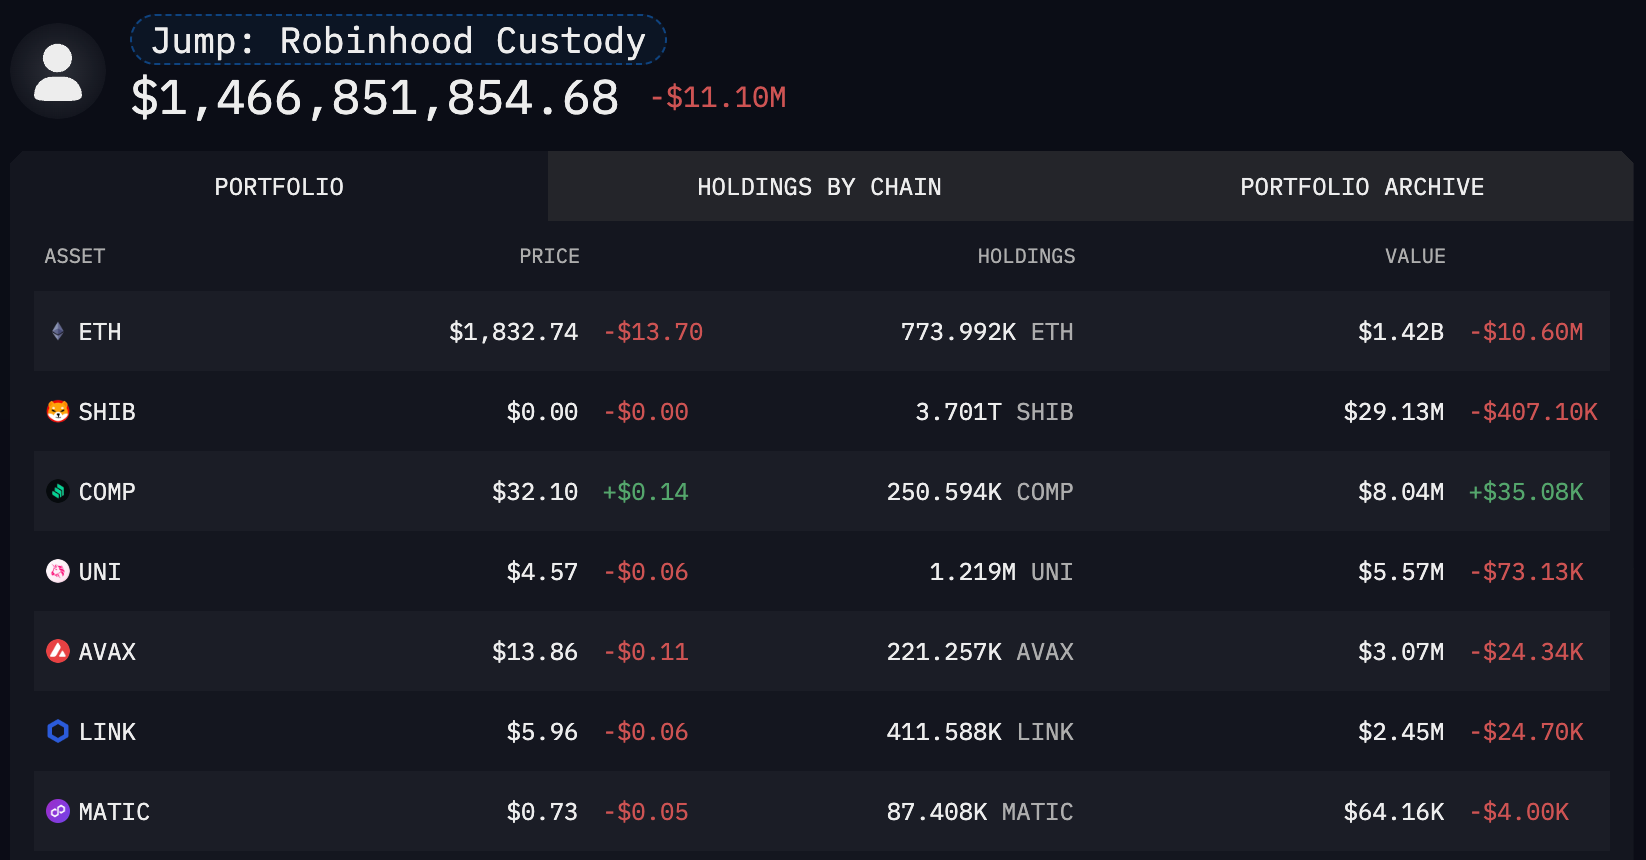Image resolution: width=1646 pixels, height=860 pixels.
Task: Click the ETH value $1.42B
Action: [x=1400, y=332]
